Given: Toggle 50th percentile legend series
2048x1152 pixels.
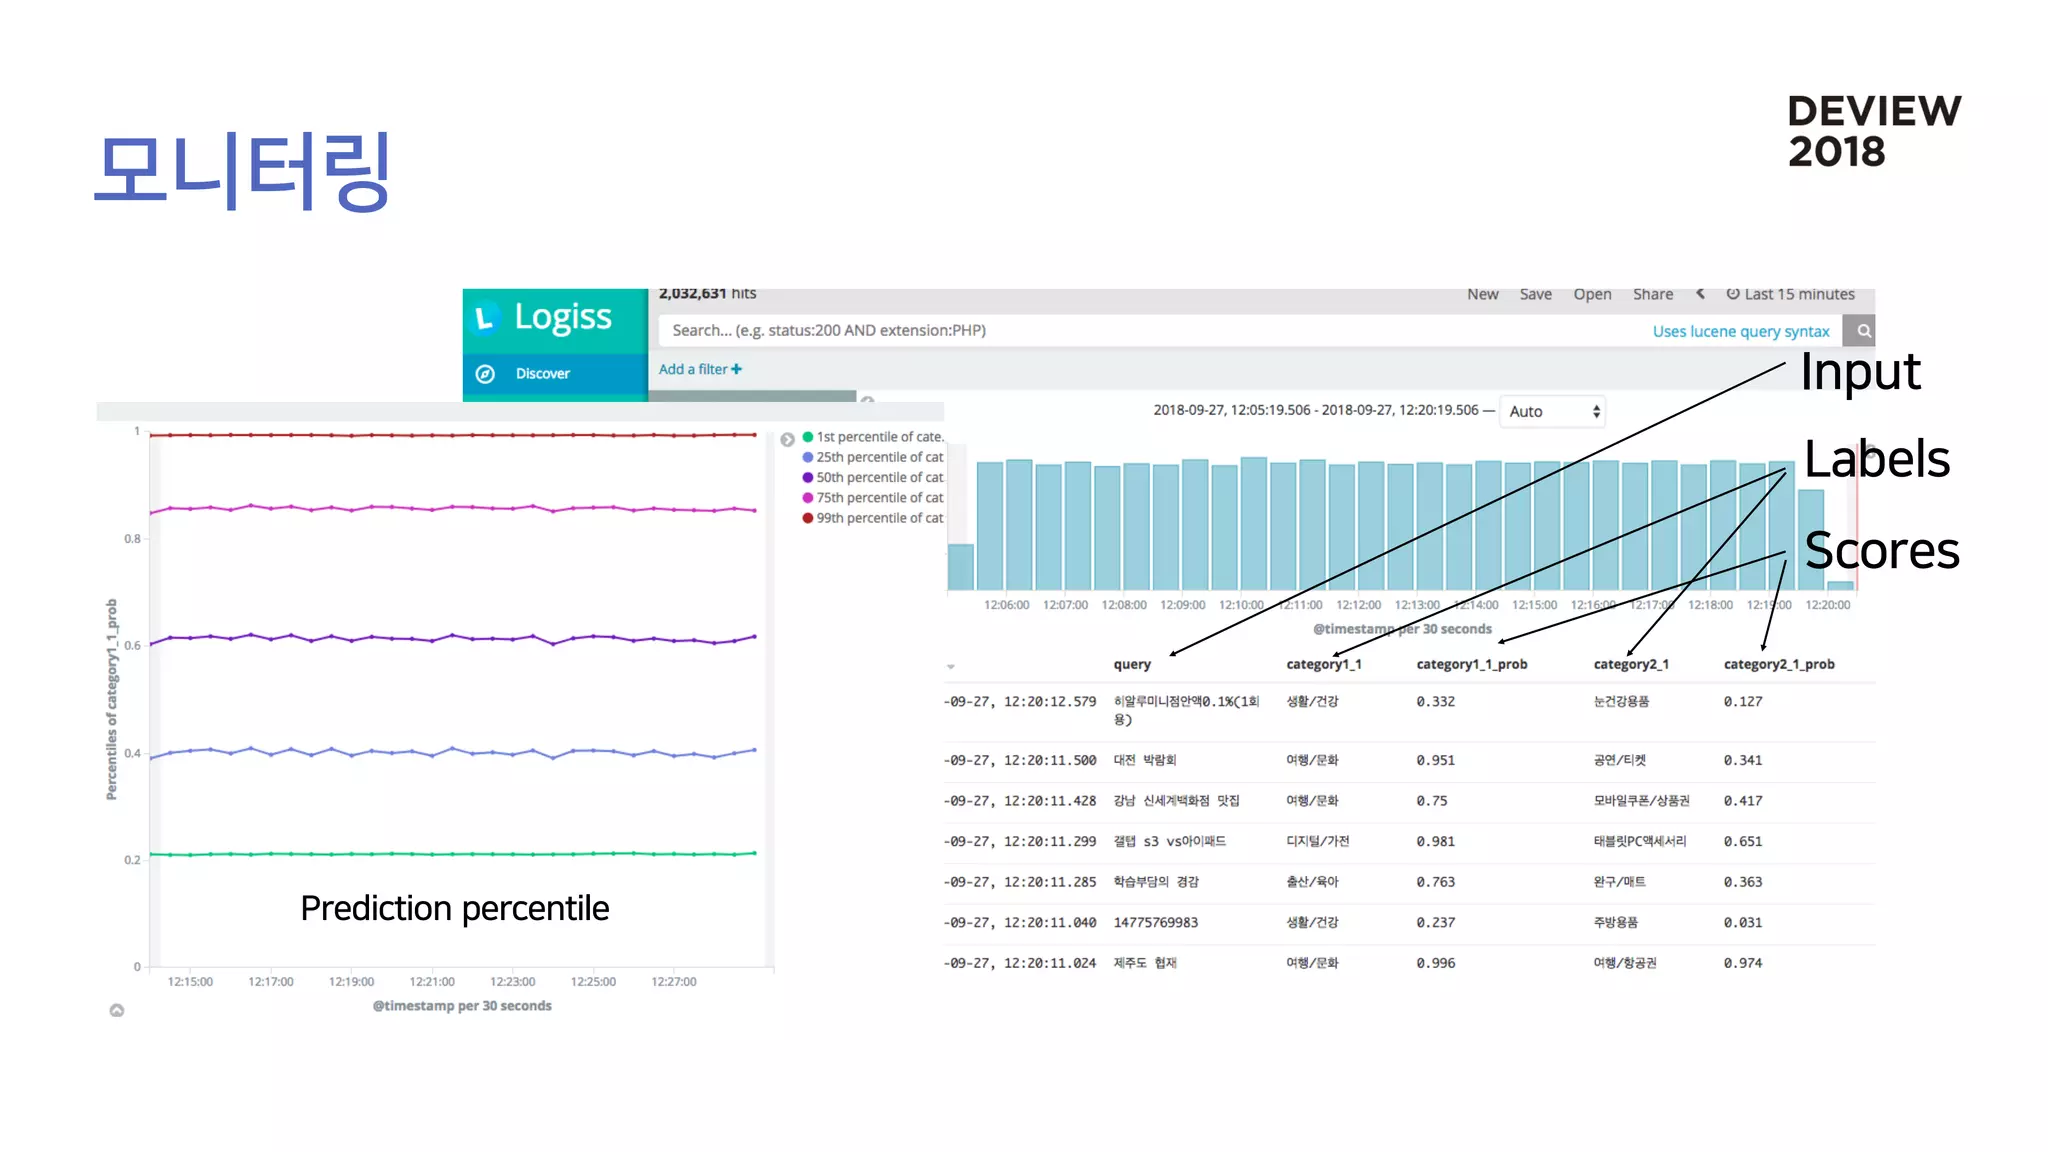Looking at the screenshot, I should pos(878,478).
